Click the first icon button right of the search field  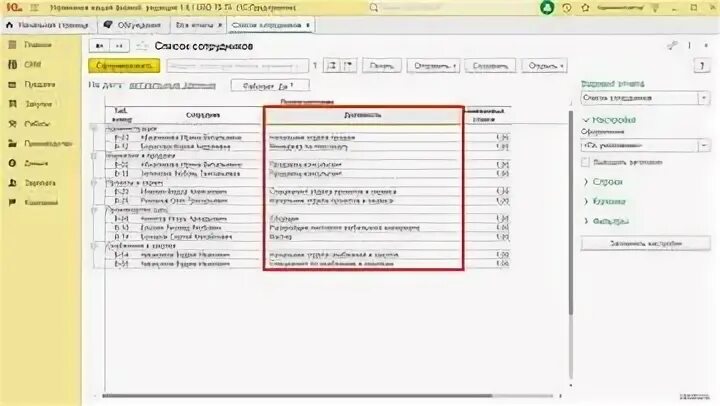point(332,66)
